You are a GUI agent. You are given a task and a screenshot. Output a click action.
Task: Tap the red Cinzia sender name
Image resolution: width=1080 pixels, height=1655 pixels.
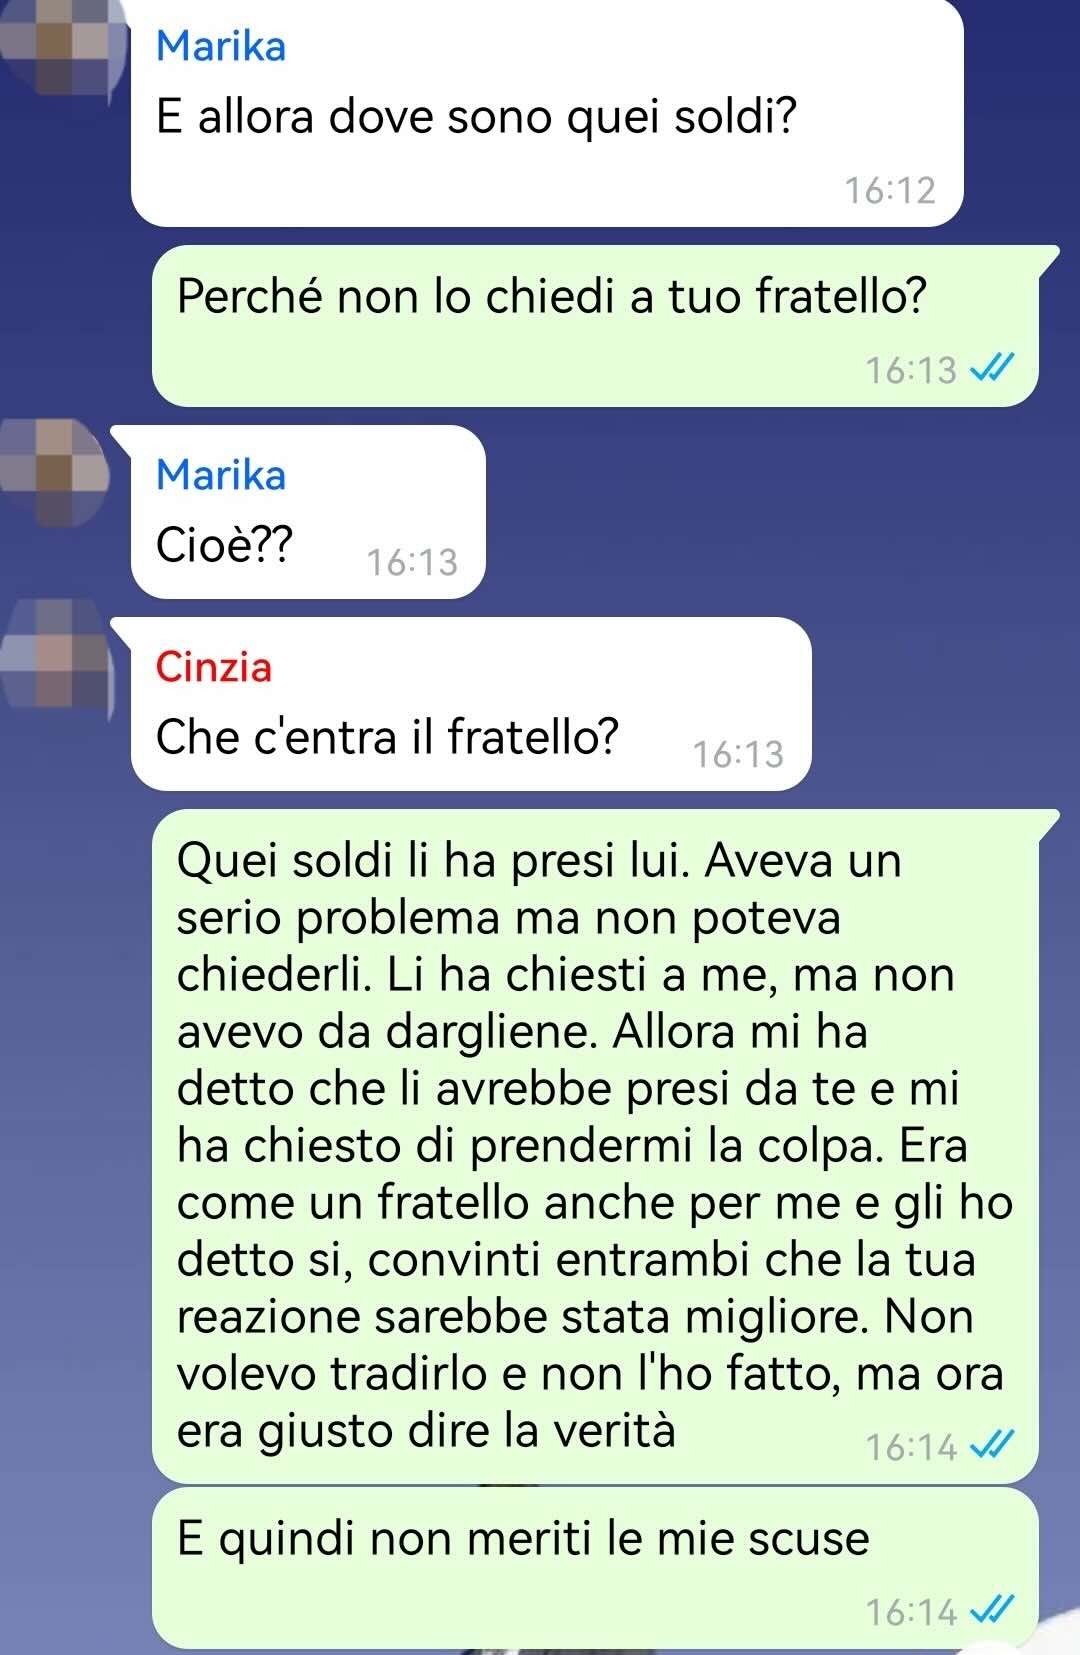tap(214, 667)
